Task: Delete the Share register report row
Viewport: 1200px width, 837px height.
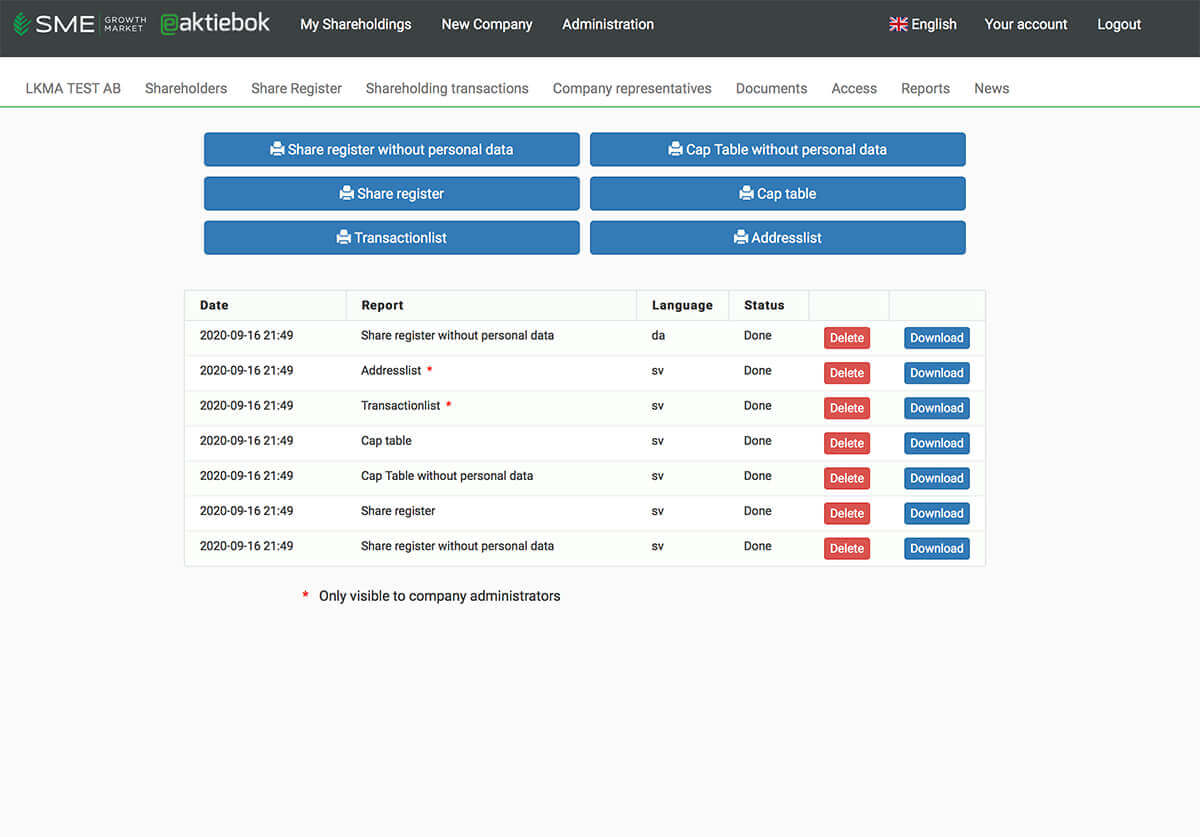Action: (847, 513)
